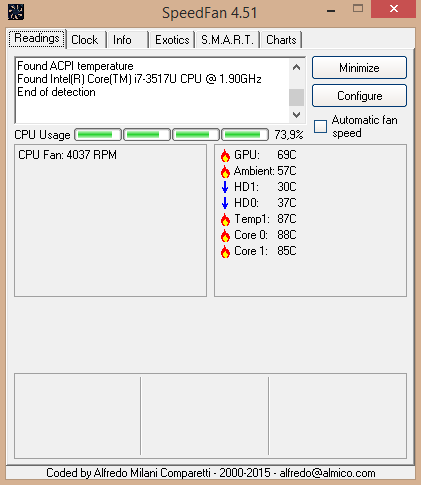Click the flame icon next to Temp1
Screen dimensions: 421x485
click(x=225, y=219)
